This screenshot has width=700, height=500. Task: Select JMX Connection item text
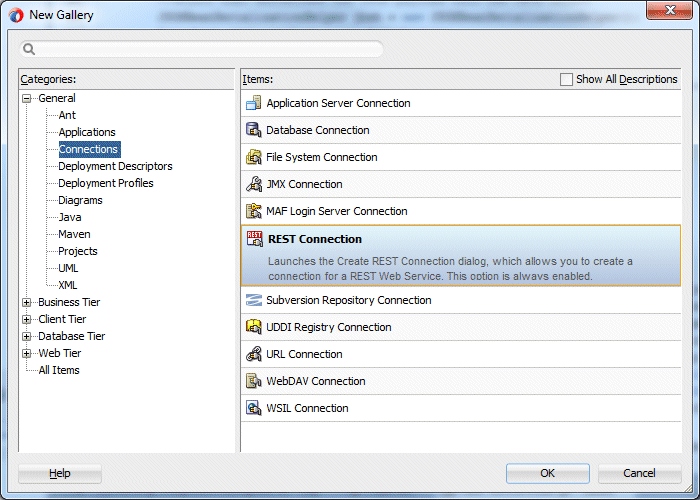coord(304,184)
